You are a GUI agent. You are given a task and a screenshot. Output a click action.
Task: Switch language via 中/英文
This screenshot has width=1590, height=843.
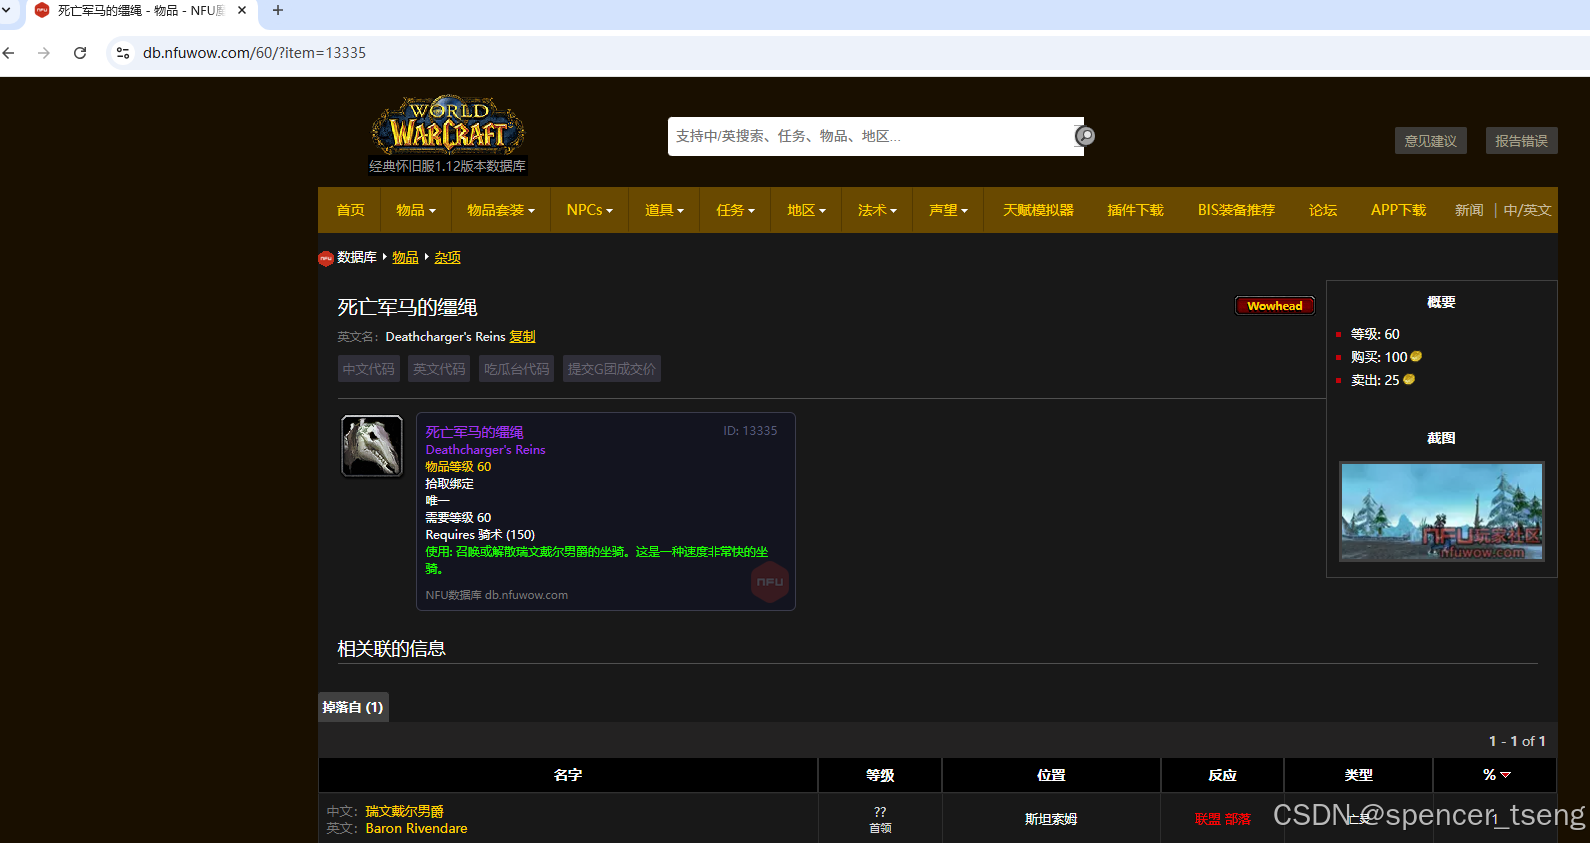[1528, 210]
